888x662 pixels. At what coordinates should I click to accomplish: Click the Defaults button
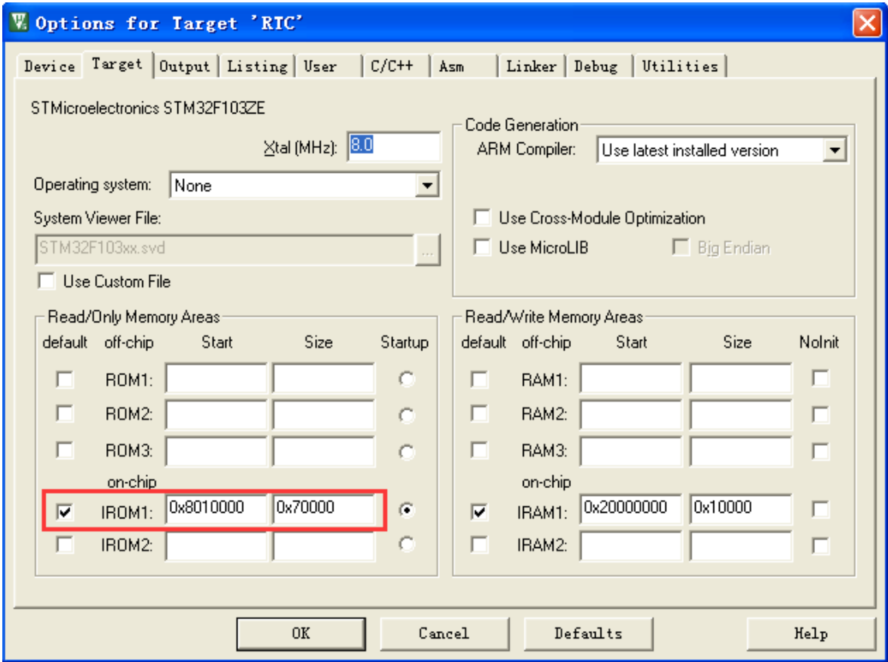(x=588, y=633)
